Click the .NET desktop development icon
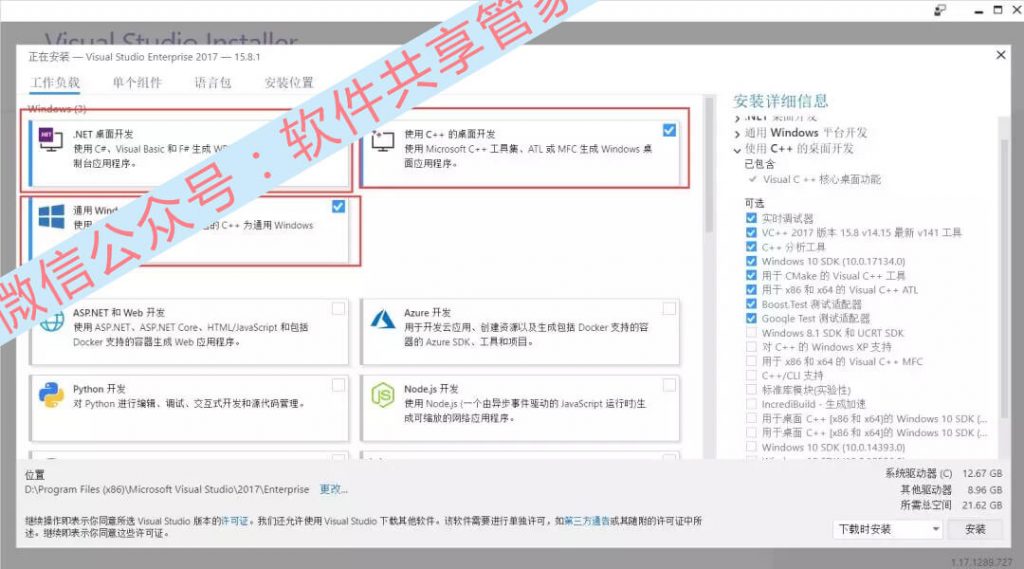 51,139
